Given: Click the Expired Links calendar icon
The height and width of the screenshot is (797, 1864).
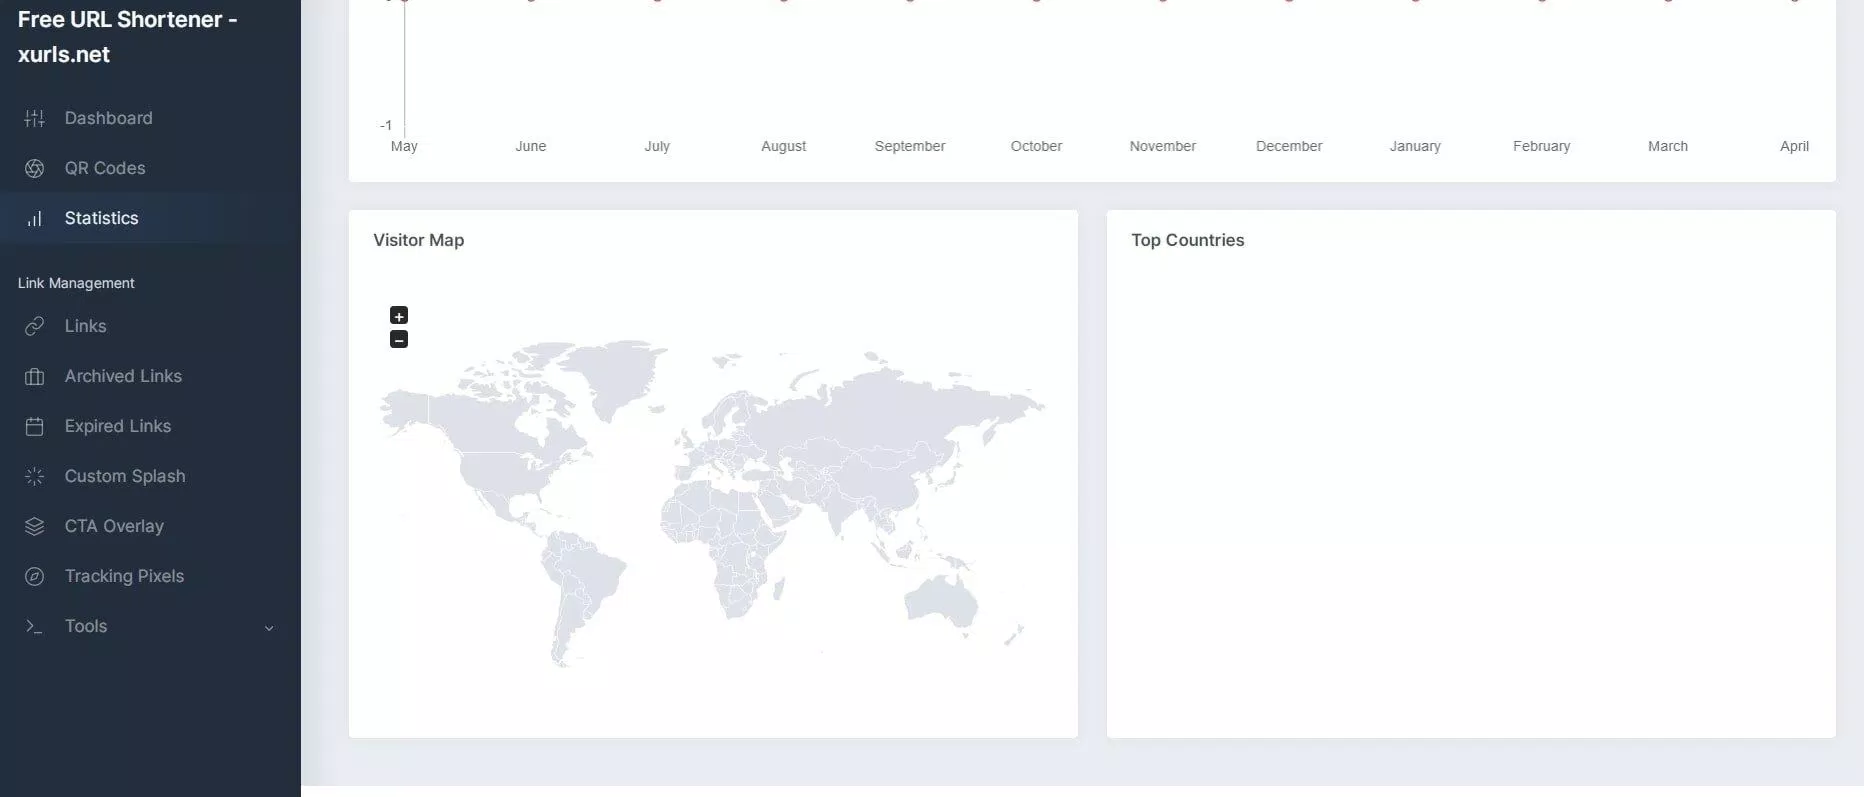Looking at the screenshot, I should (x=34, y=426).
